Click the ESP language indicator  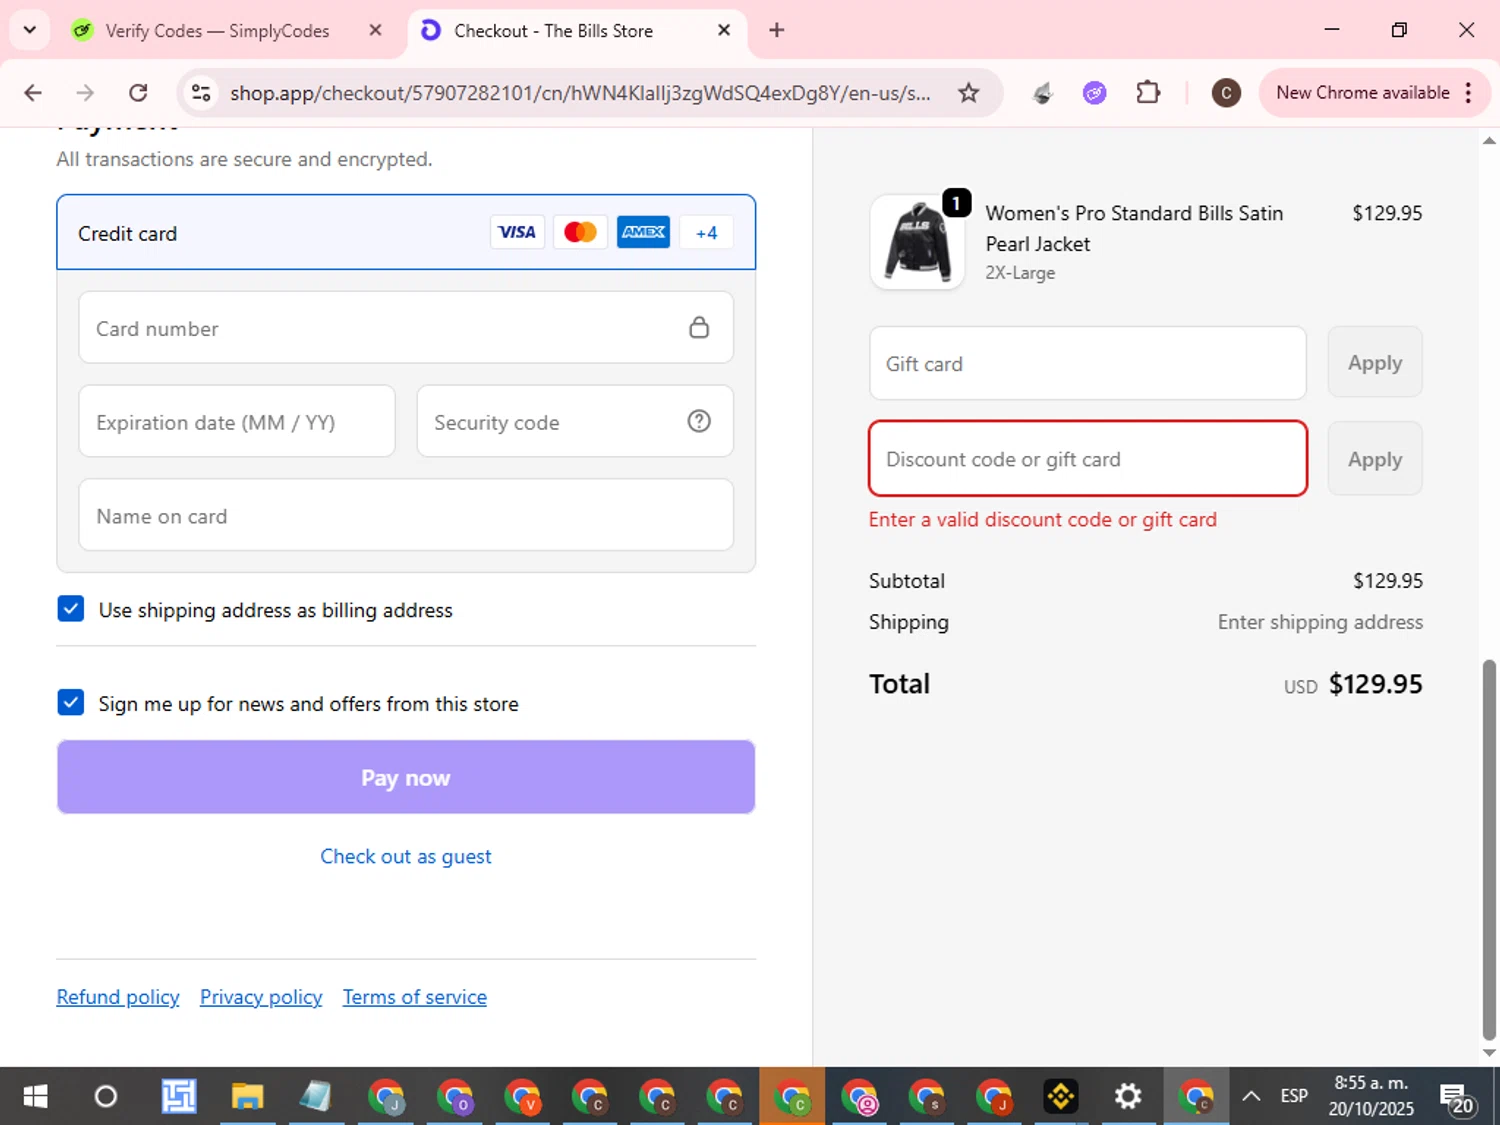tap(1294, 1096)
